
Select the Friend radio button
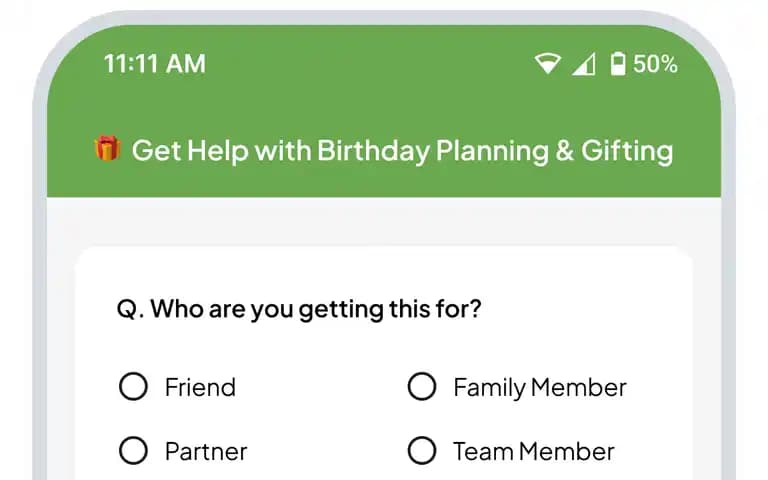pyautogui.click(x=133, y=386)
